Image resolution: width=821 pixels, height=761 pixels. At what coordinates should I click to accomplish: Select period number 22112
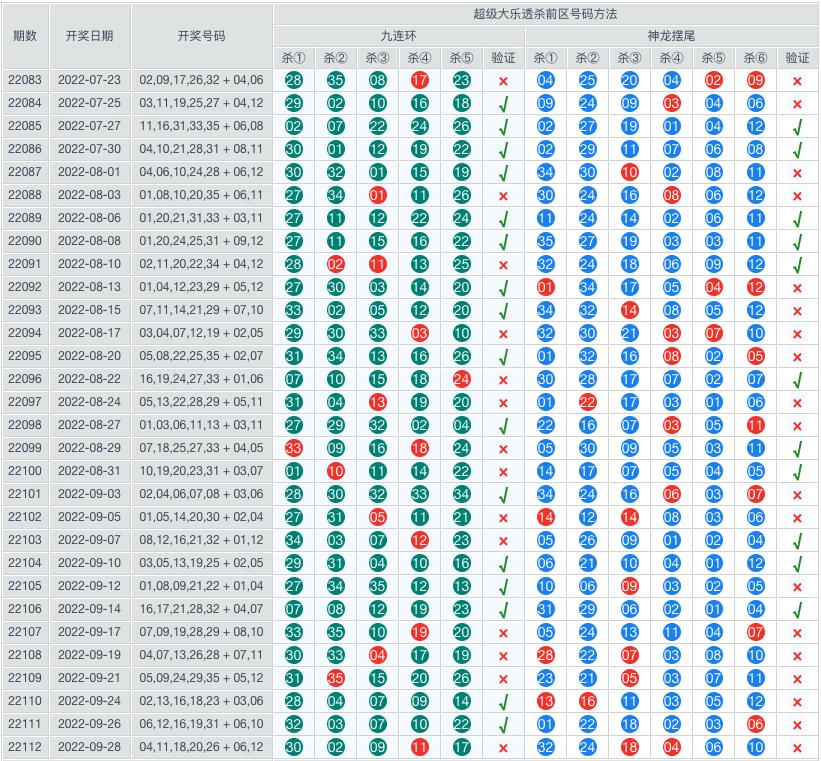point(25,747)
